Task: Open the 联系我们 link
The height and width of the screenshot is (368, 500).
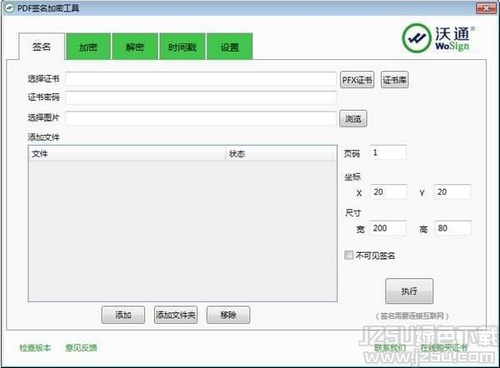Action: coord(390,348)
